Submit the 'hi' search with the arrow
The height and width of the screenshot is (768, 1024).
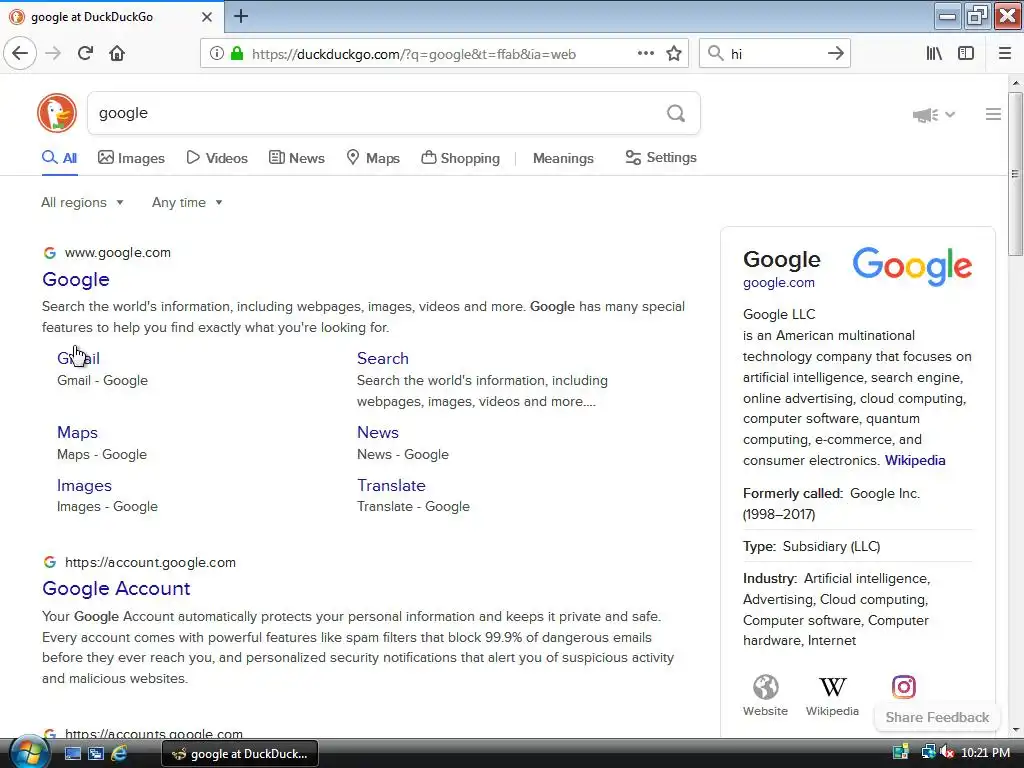point(835,54)
